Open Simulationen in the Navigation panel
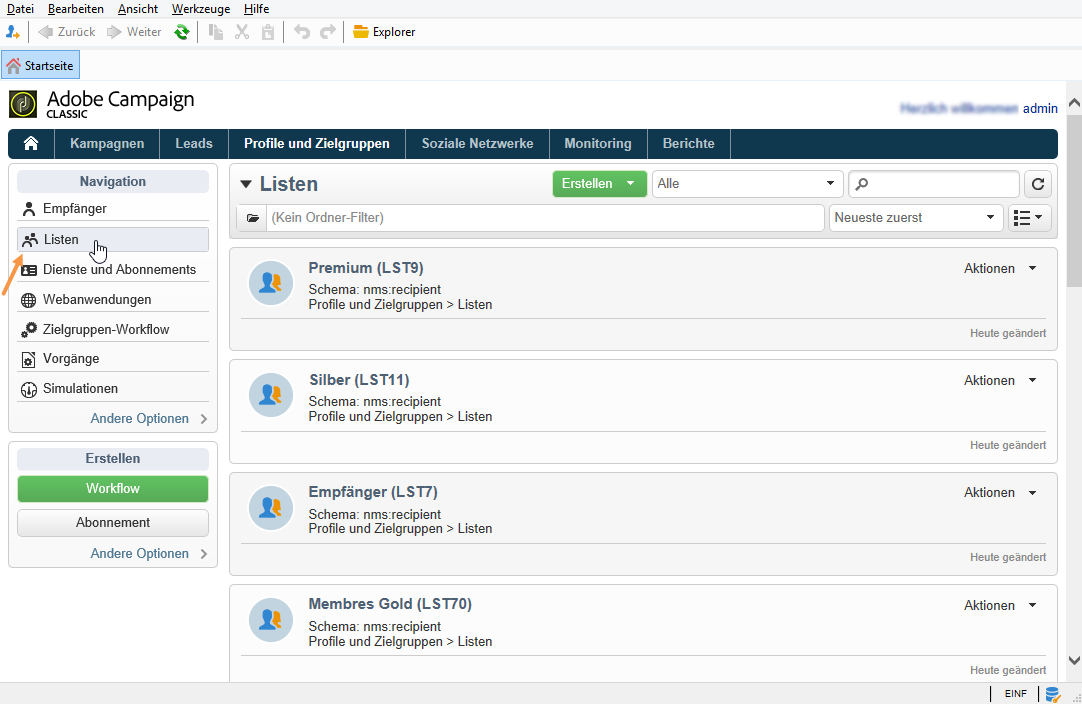The image size is (1082, 704). [x=113, y=389]
